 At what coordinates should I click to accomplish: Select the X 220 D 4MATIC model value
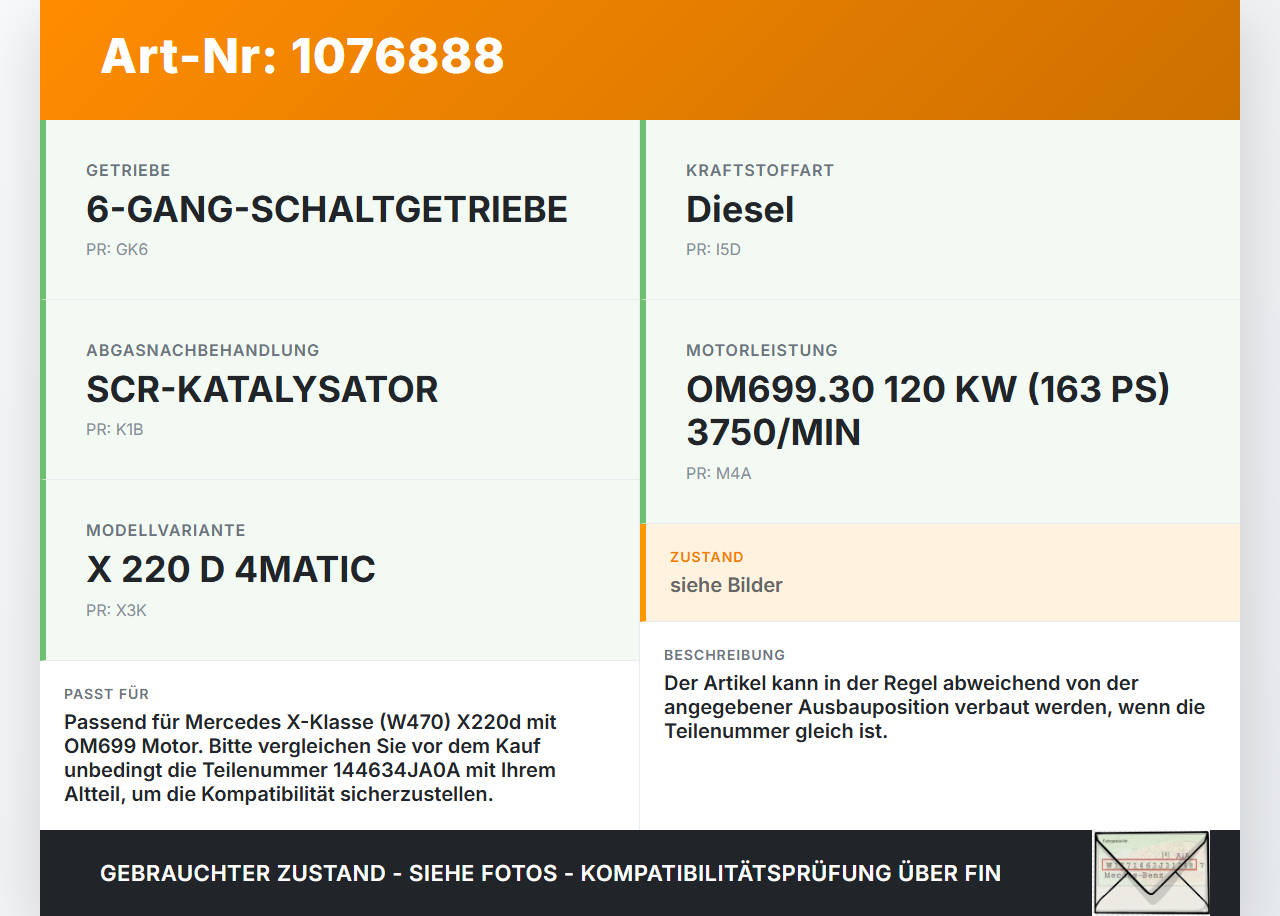pos(231,569)
